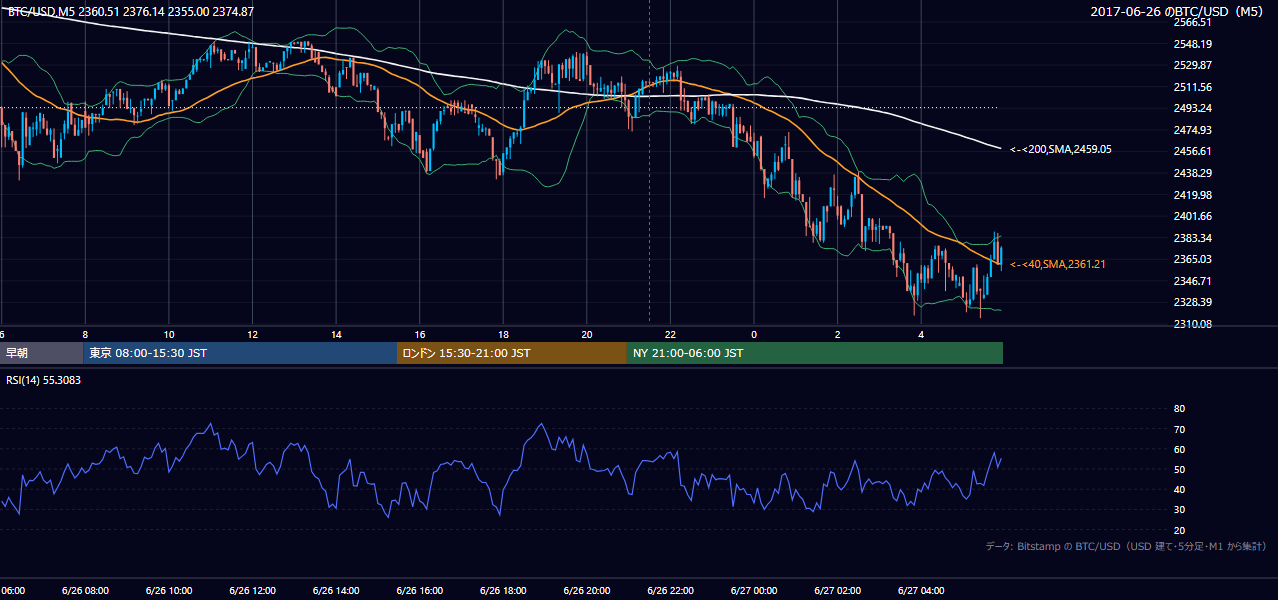The height and width of the screenshot is (600, 1278).
Task: Click the hour 0 label under the price chart
Action: [x=754, y=335]
